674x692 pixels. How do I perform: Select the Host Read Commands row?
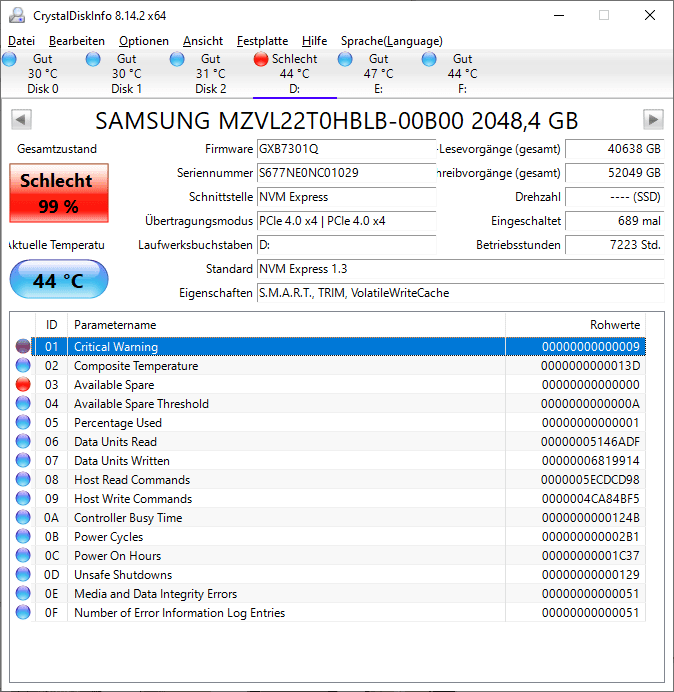point(328,480)
